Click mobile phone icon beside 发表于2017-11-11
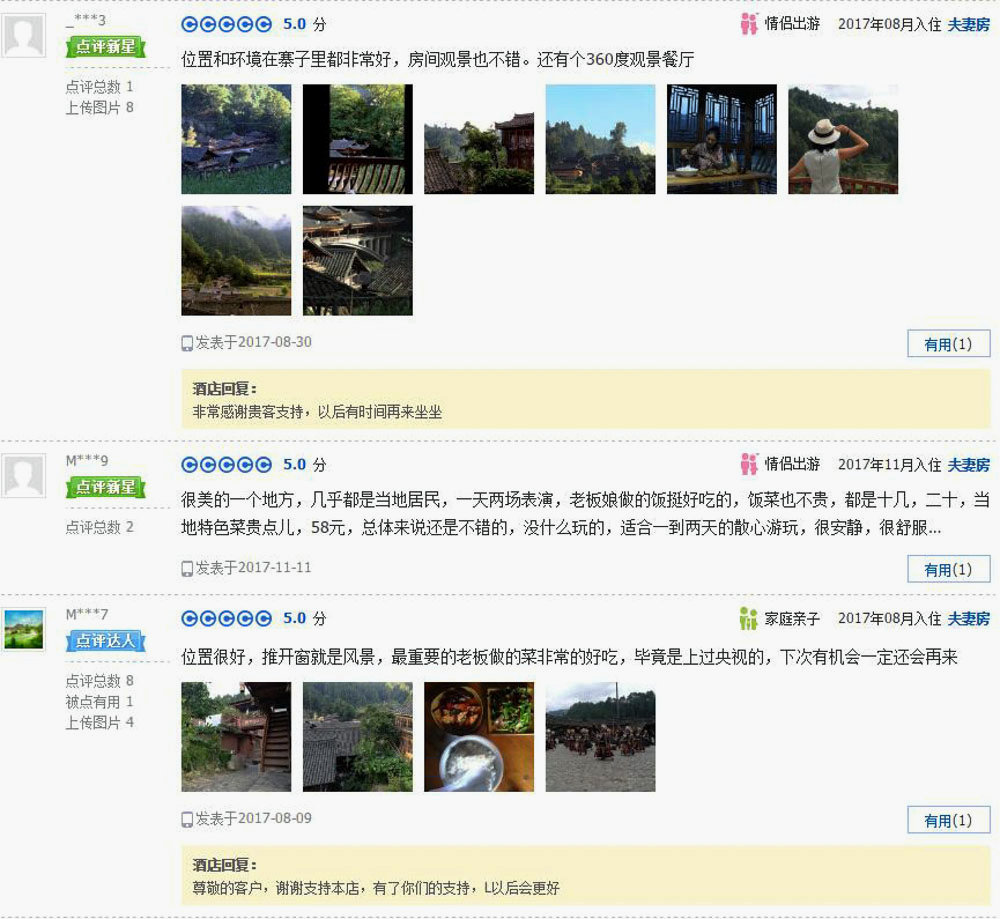Image resolution: width=1000 pixels, height=919 pixels. point(187,568)
